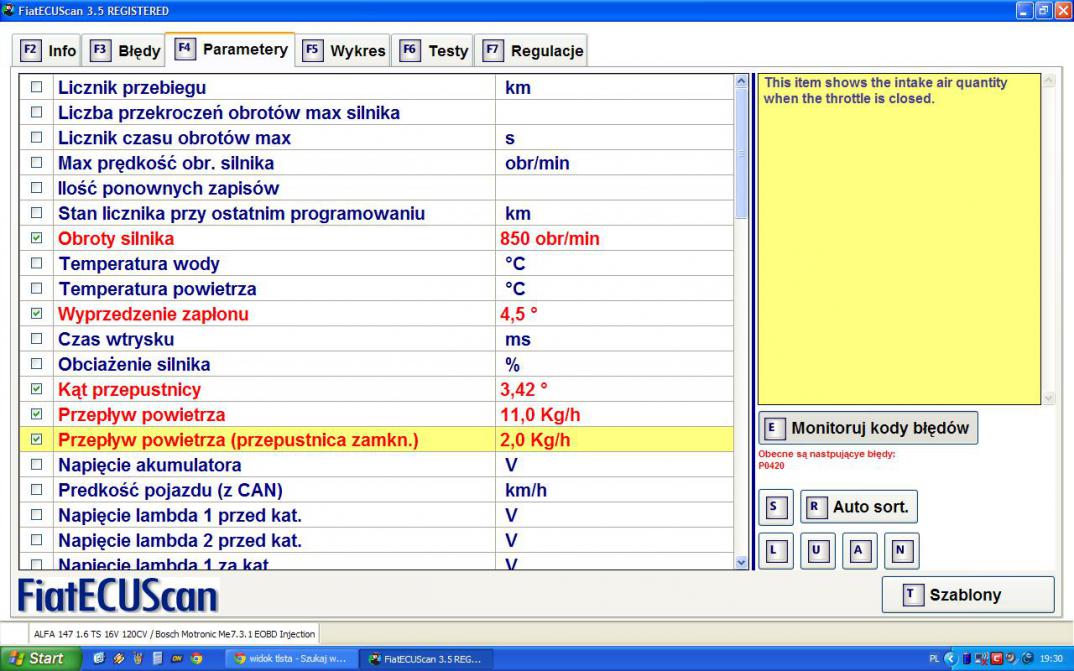Open the Wykres graph tab
The width and height of the screenshot is (1074, 671).
click(x=343, y=50)
